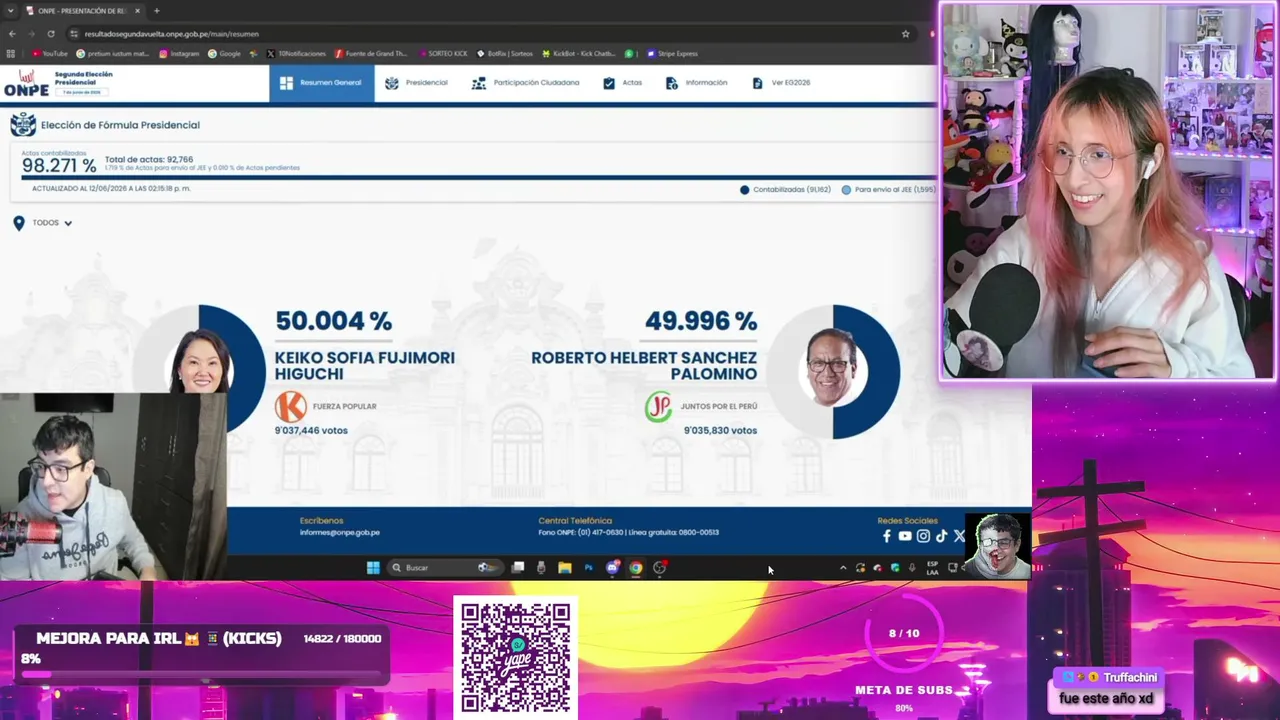Open ONPE's YouTube channel icon

point(904,536)
